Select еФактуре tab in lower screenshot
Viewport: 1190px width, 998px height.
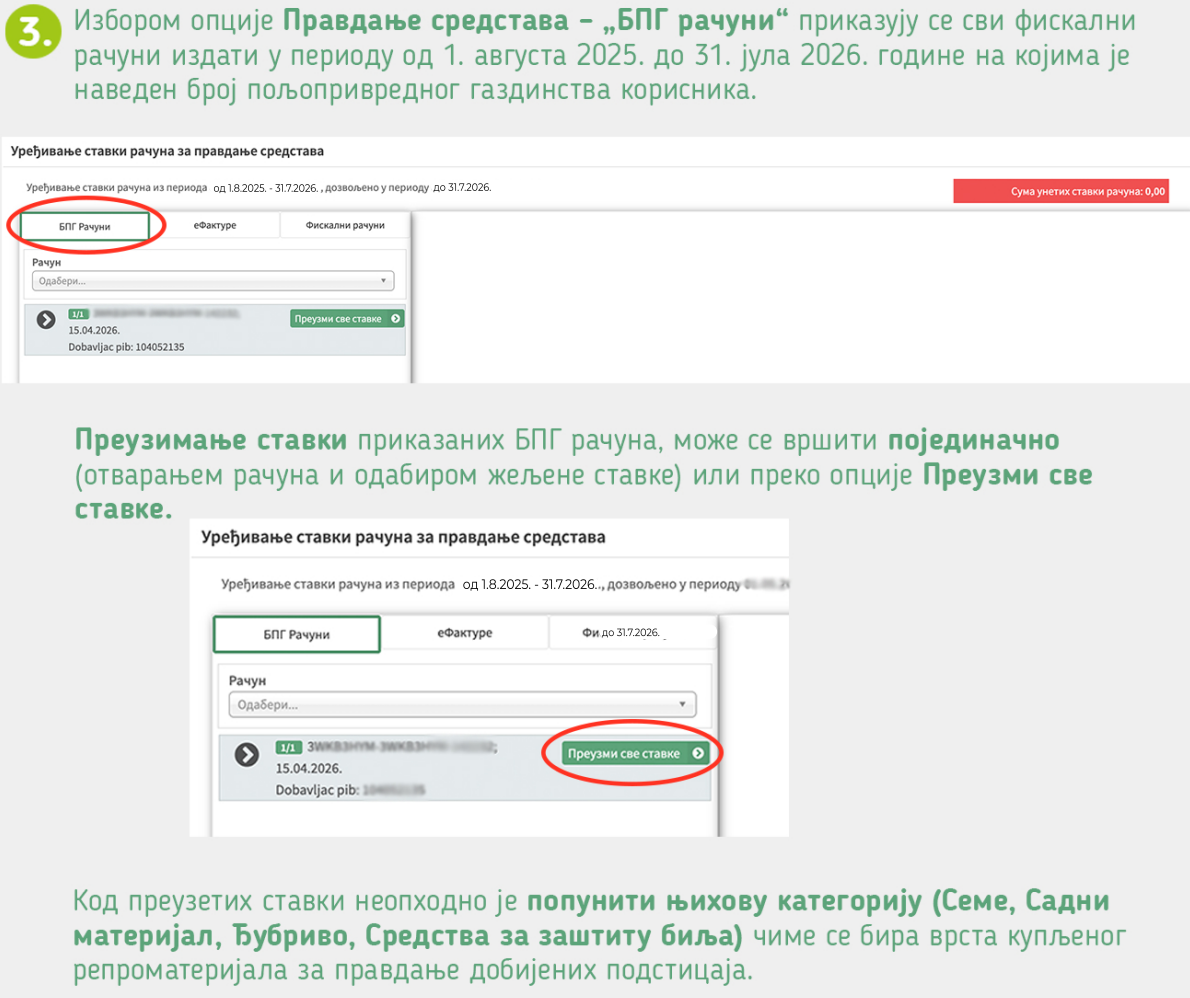(x=464, y=633)
